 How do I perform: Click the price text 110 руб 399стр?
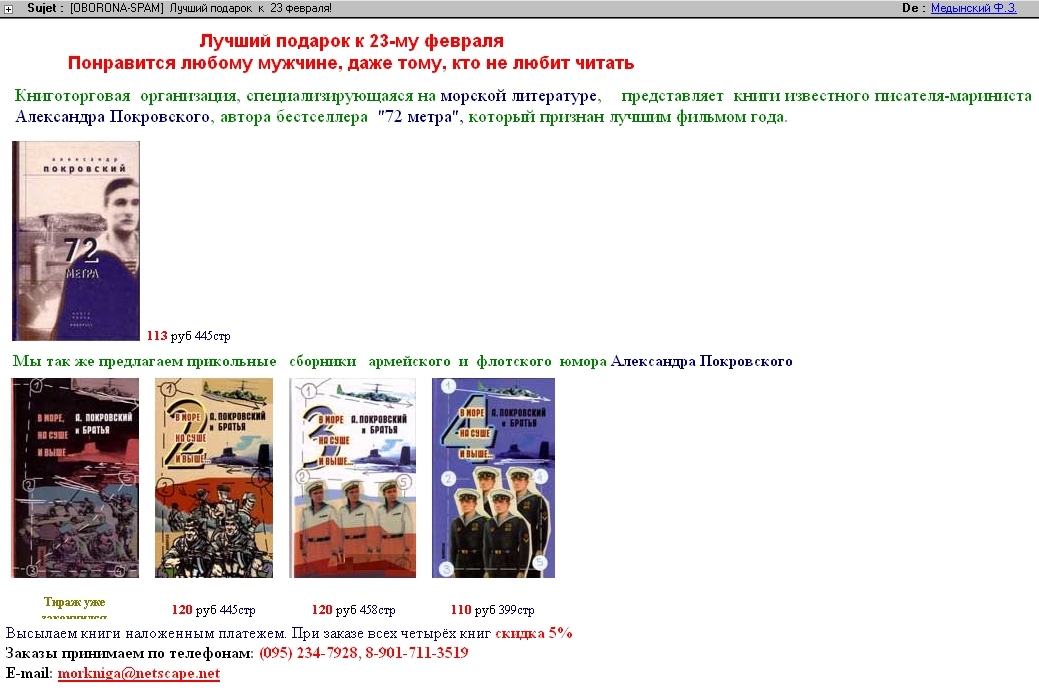click(492, 610)
